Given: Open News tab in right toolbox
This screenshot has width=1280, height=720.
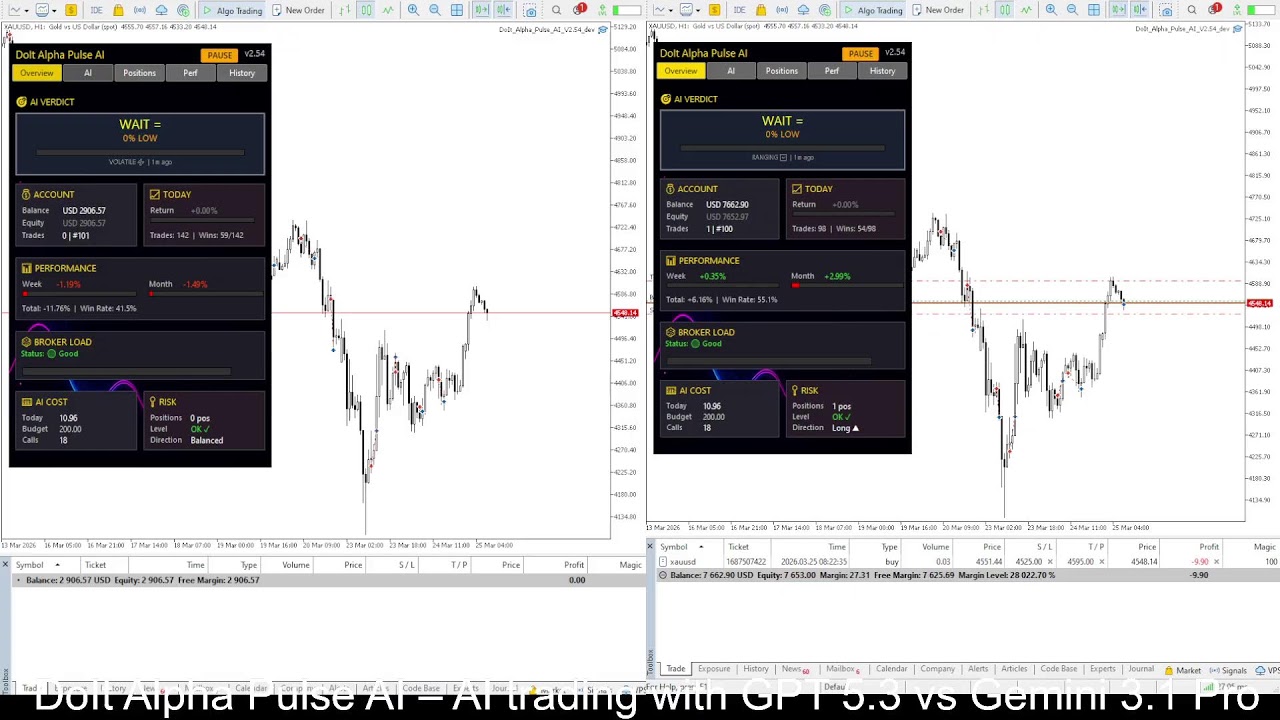Looking at the screenshot, I should [795, 669].
